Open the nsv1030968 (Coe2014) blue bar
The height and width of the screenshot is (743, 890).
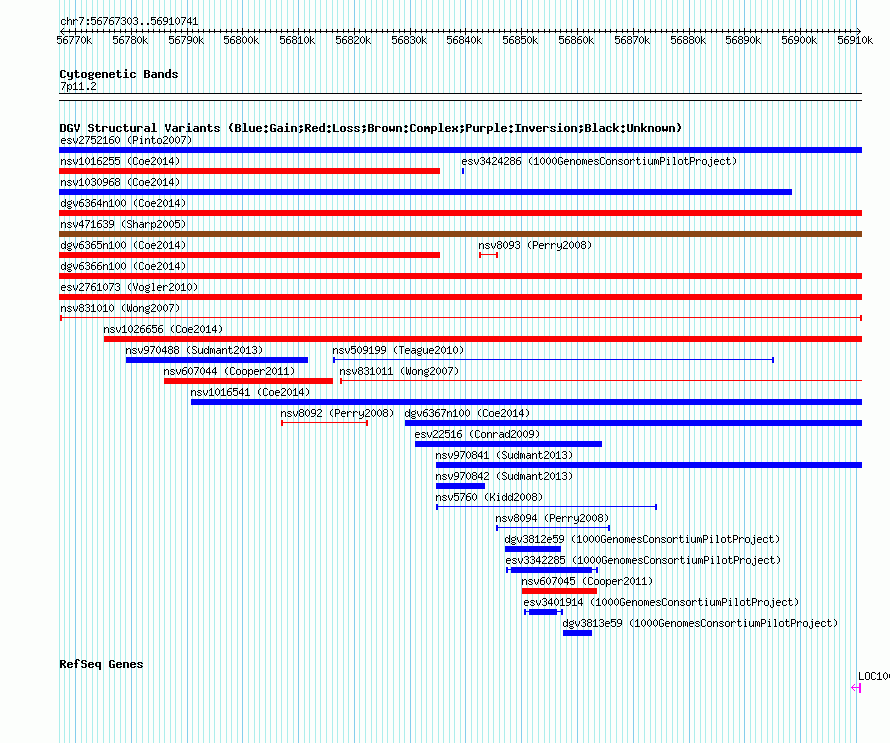[425, 192]
